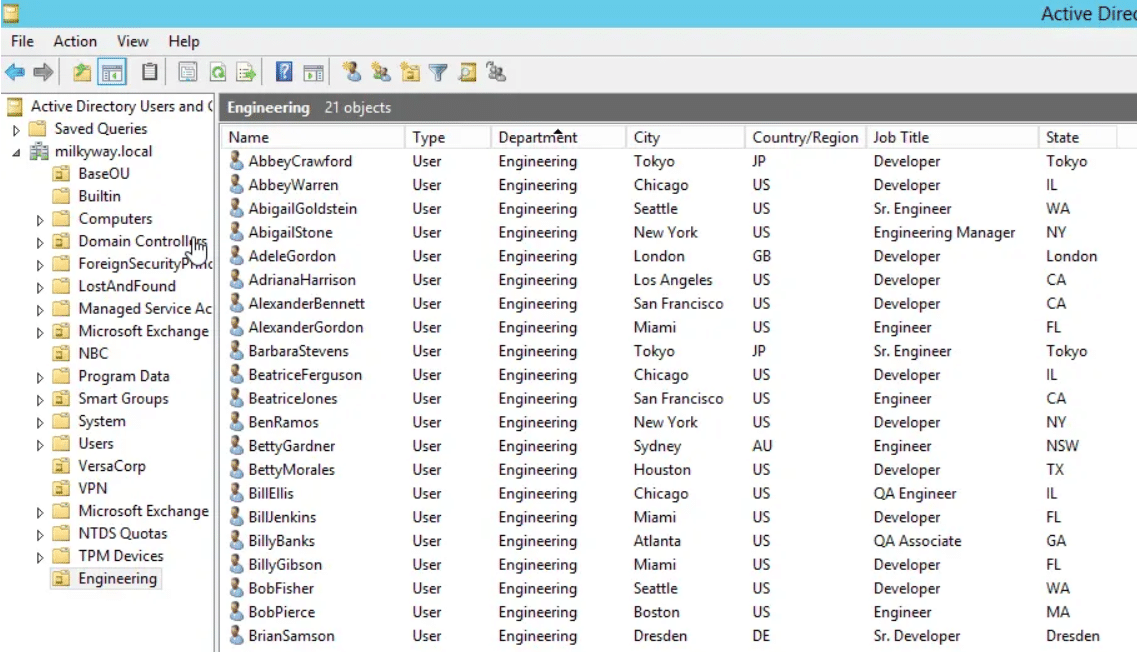Expand the Computers container
The height and width of the screenshot is (652, 1137).
[40, 220]
